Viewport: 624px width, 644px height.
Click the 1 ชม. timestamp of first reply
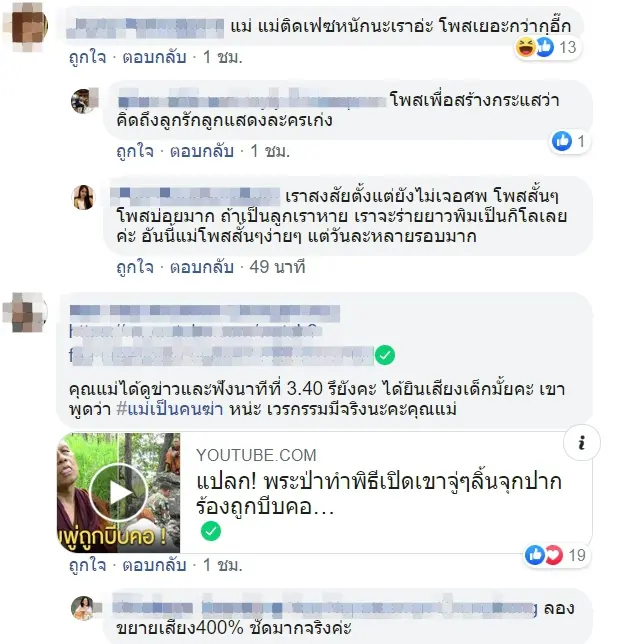[270, 151]
